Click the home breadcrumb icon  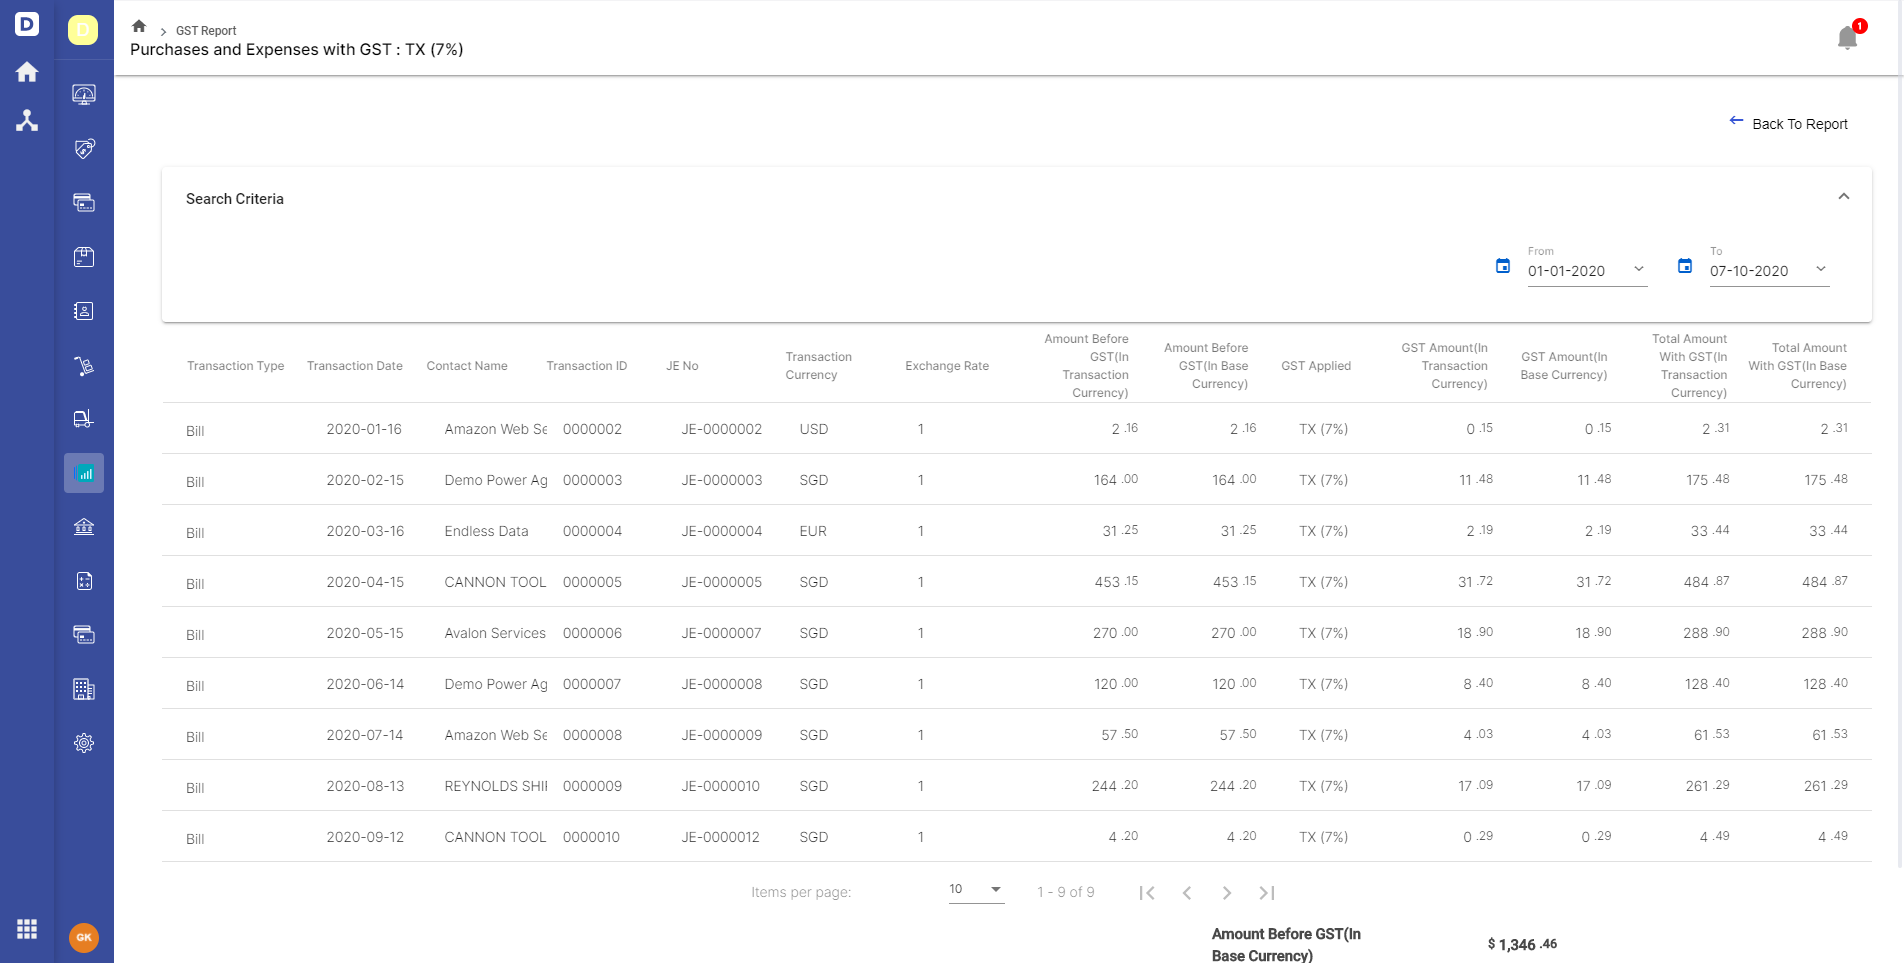coord(139,26)
